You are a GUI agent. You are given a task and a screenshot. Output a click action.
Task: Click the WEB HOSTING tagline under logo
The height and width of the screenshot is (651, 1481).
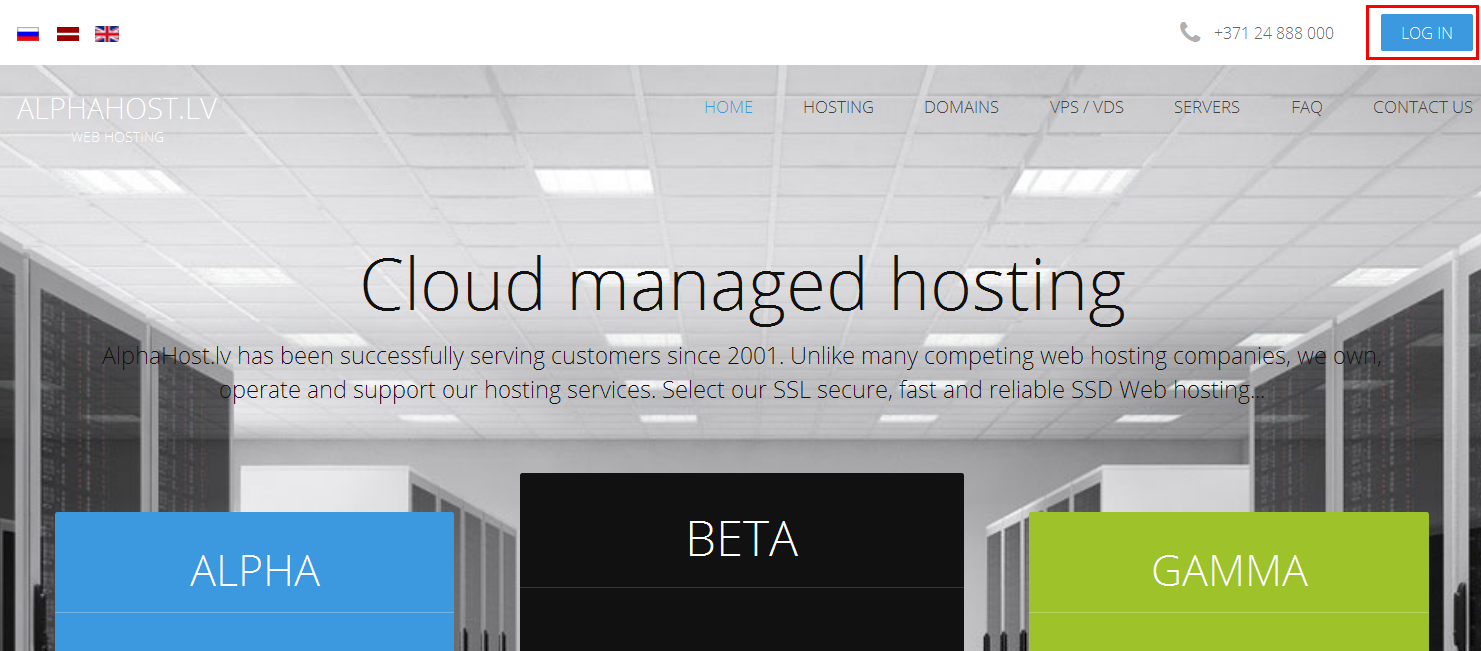tap(117, 137)
